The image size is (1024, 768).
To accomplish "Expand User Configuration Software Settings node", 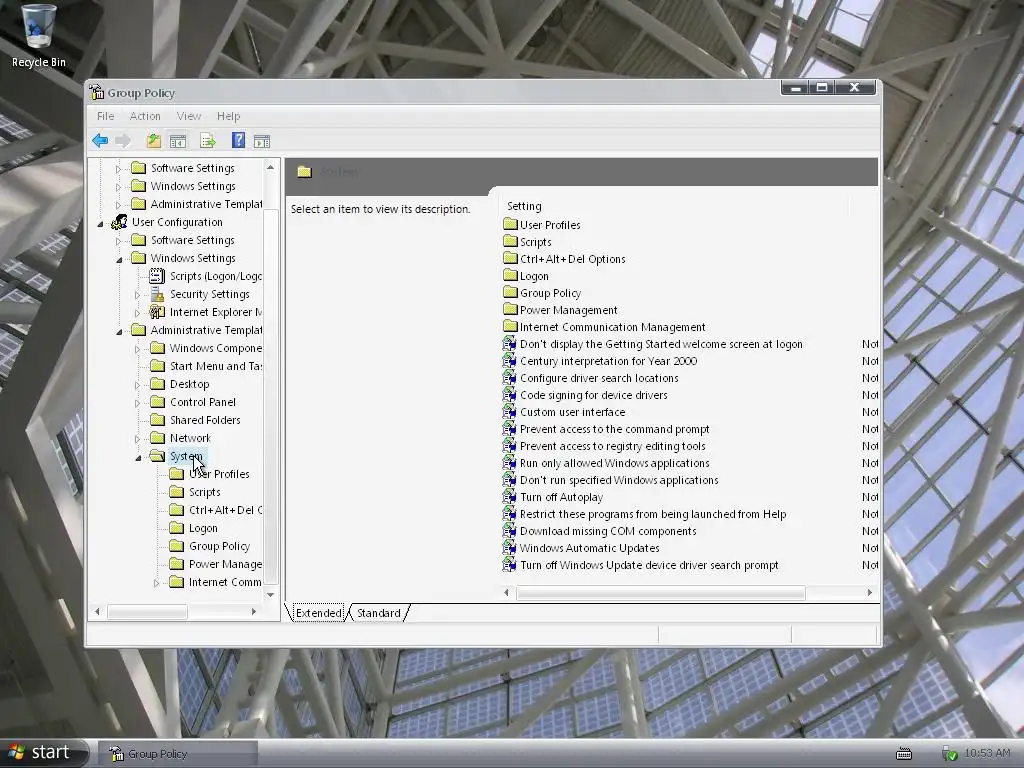I will 118,241.
